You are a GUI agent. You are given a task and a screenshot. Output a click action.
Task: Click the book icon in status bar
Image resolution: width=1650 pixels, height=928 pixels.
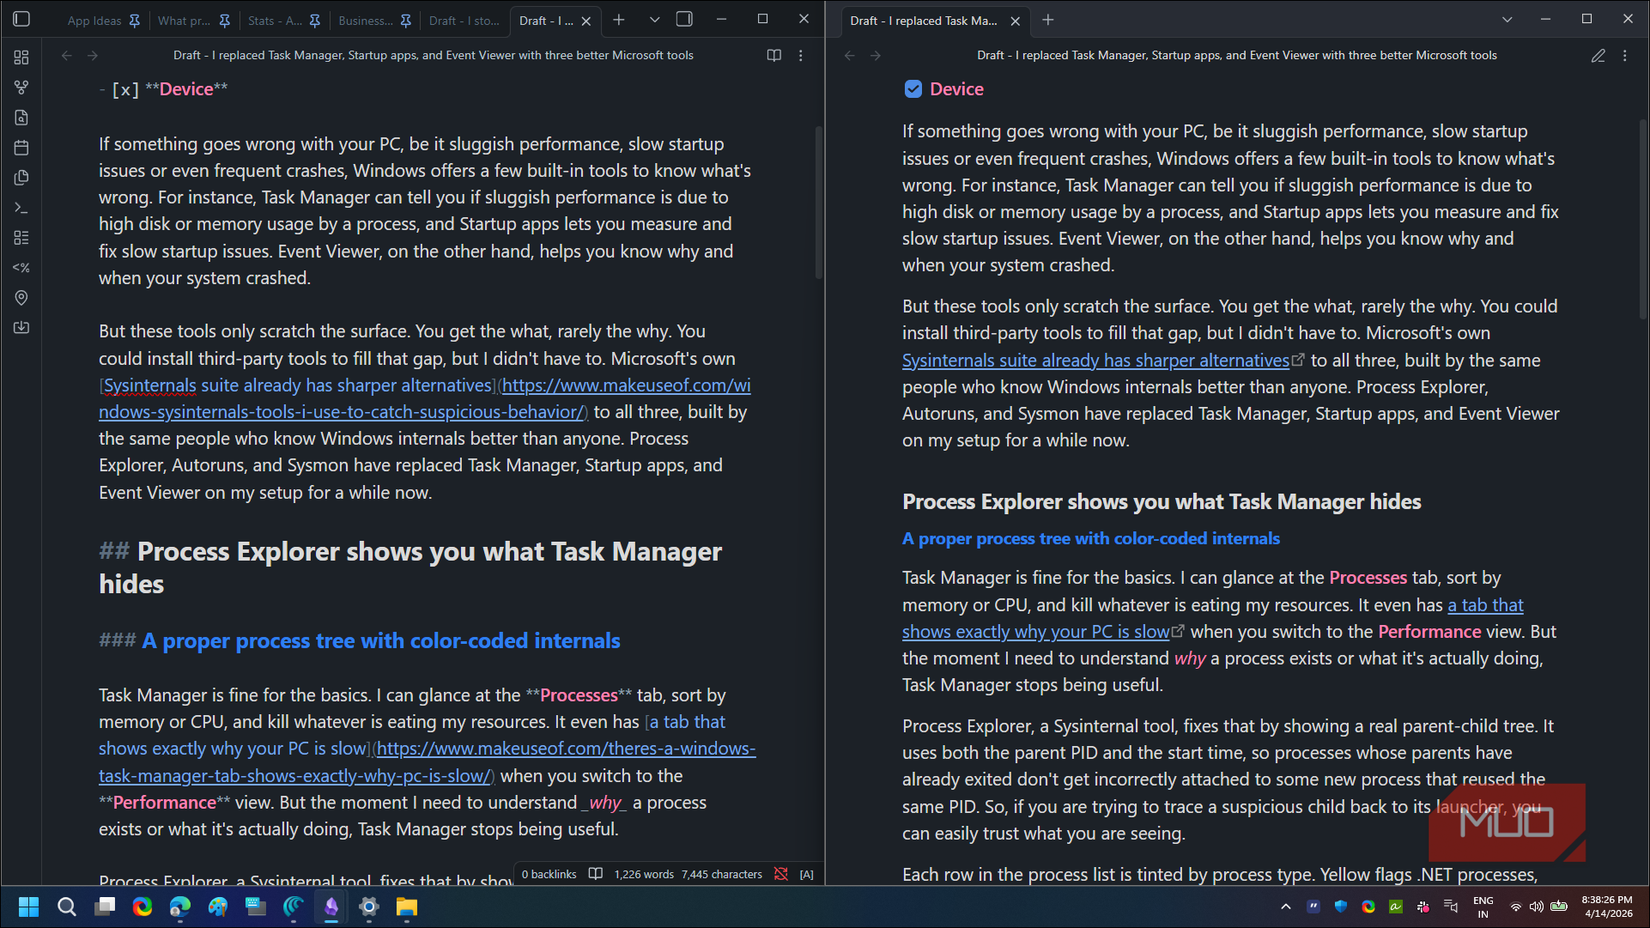[x=596, y=874]
